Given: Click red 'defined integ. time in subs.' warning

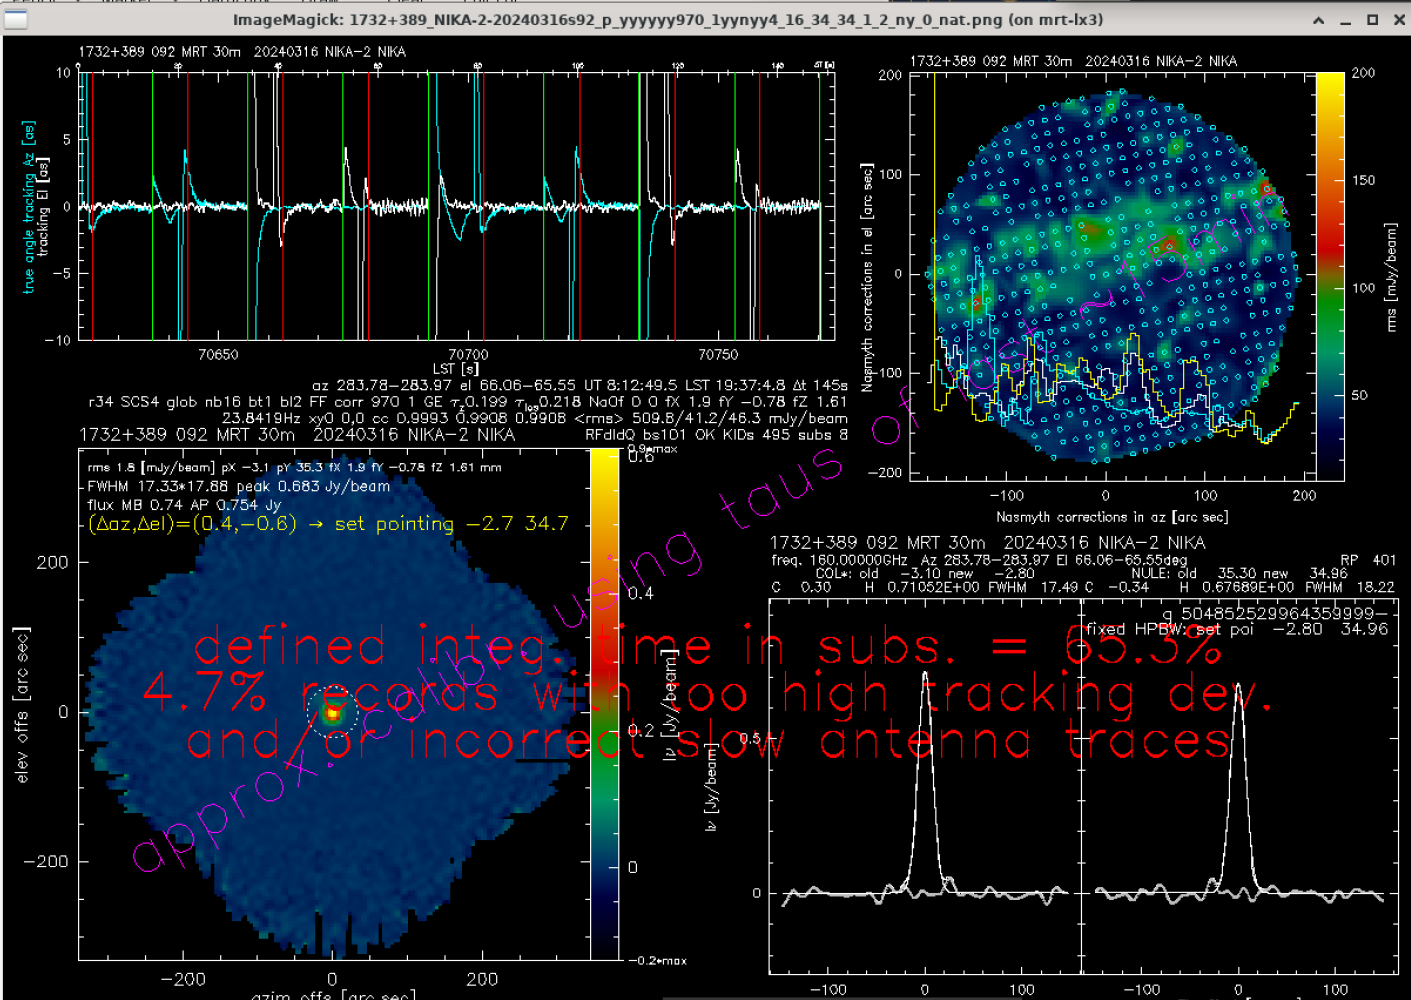Looking at the screenshot, I should click(x=705, y=648).
